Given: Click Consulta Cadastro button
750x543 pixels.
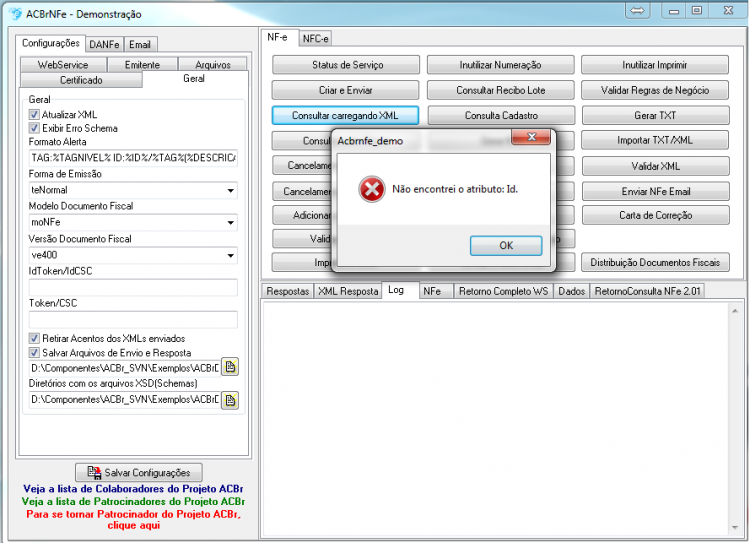Looking at the screenshot, I should click(501, 115).
